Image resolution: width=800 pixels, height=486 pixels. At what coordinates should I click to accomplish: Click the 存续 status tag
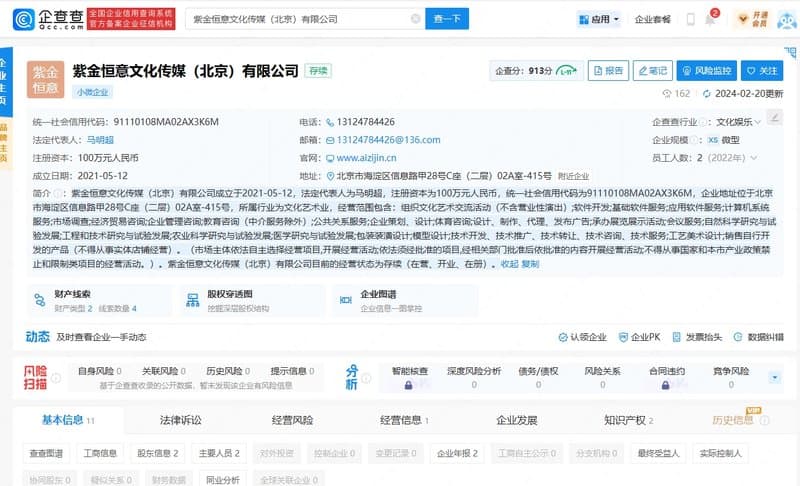point(318,71)
